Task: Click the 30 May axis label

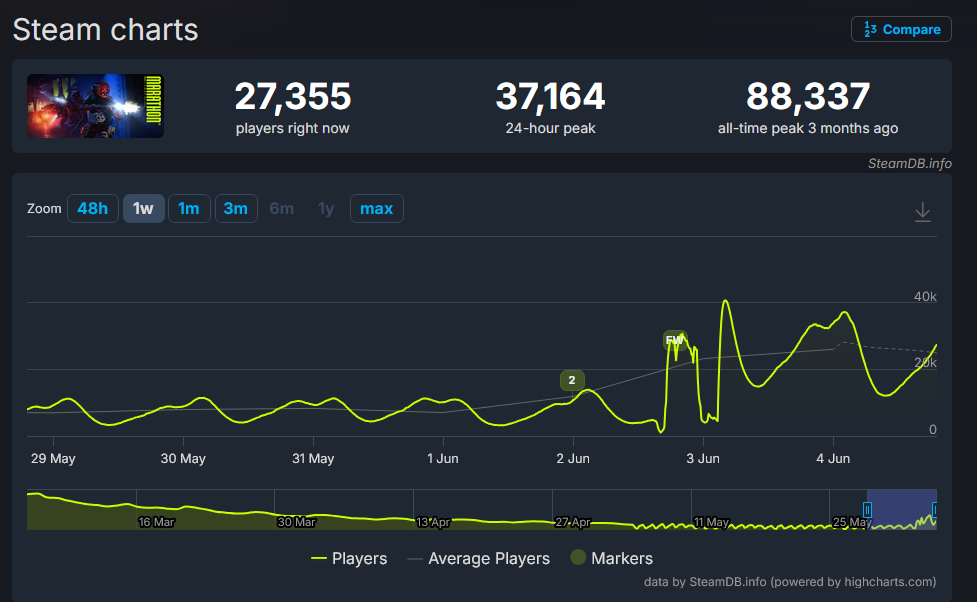Action: click(183, 459)
